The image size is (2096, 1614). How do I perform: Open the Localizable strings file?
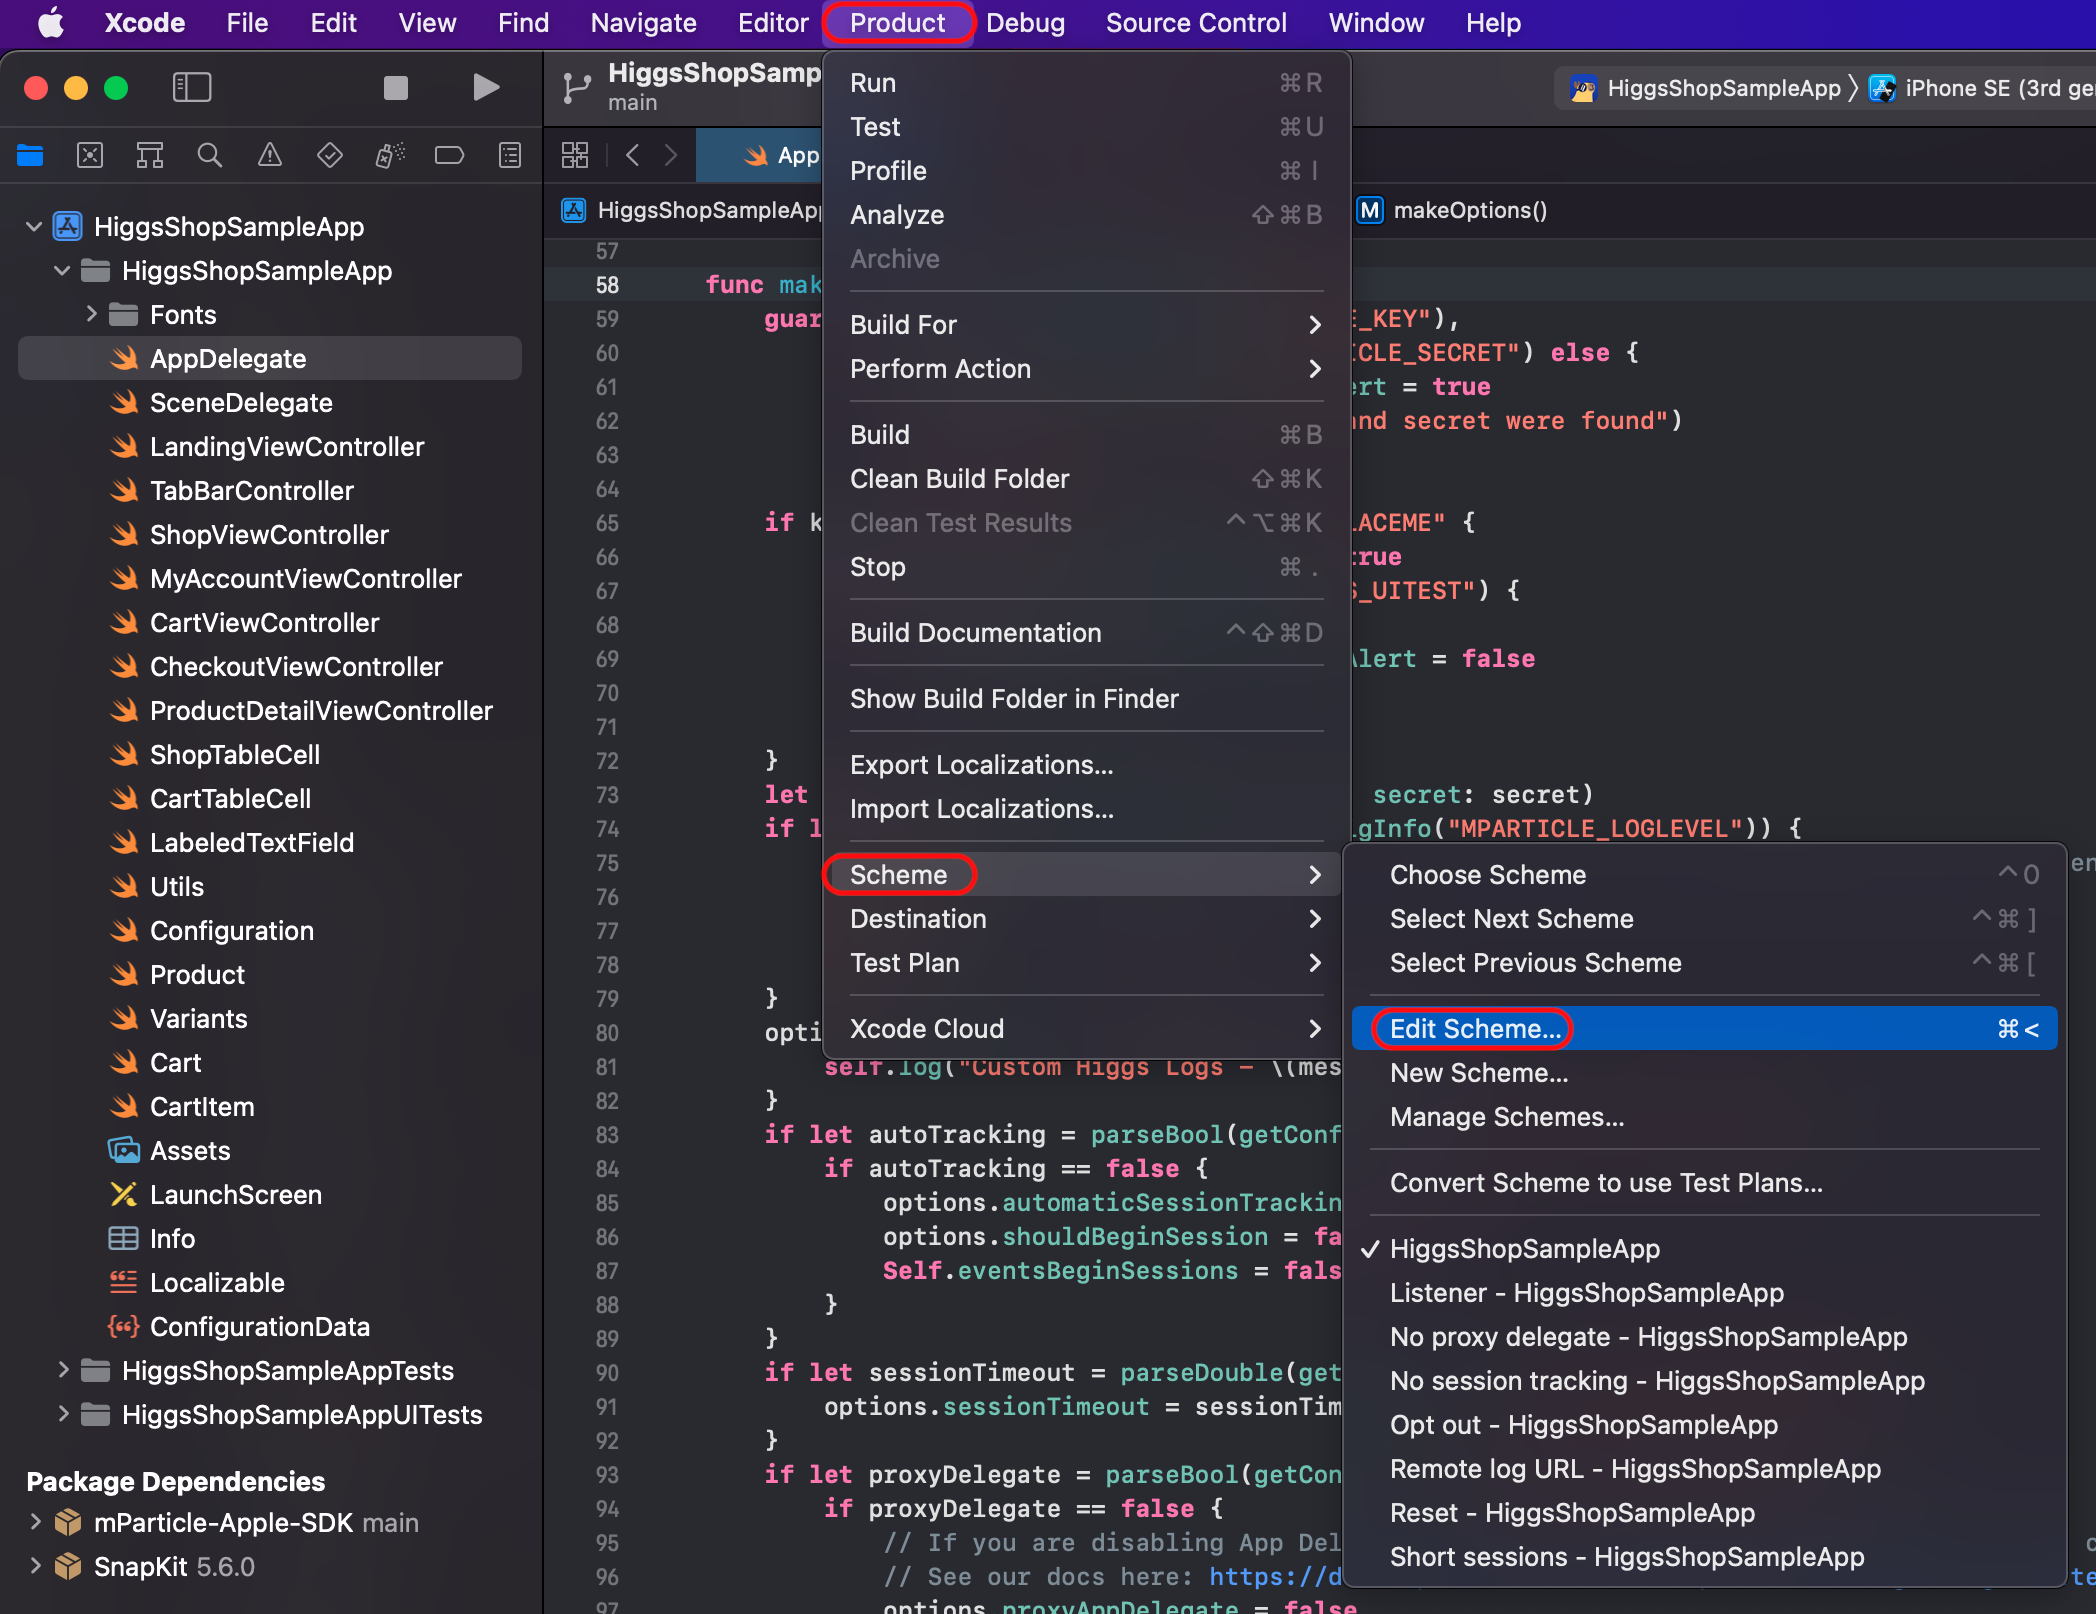270,1283
